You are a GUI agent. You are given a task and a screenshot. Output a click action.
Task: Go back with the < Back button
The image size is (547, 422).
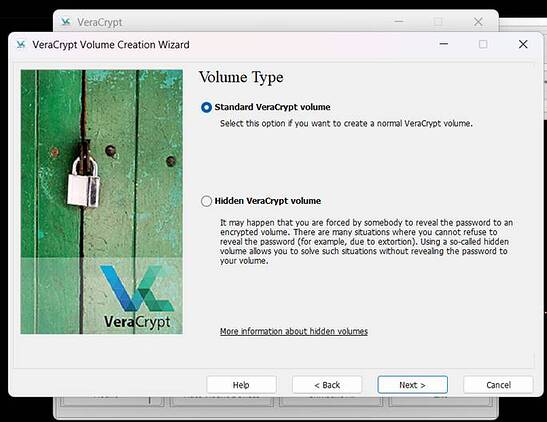click(x=327, y=385)
